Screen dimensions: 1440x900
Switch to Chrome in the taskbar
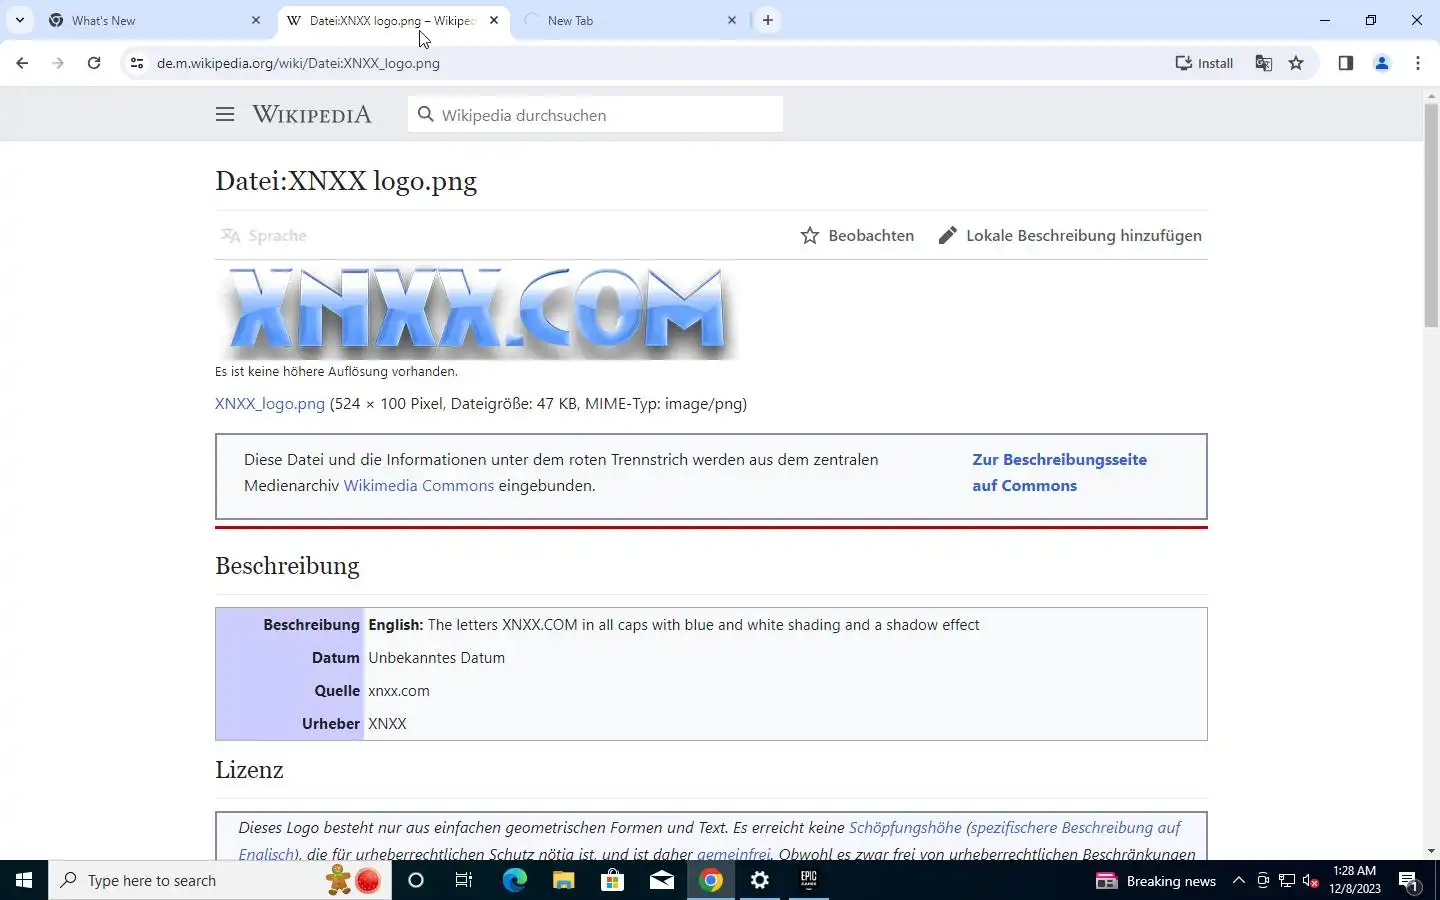(x=711, y=880)
